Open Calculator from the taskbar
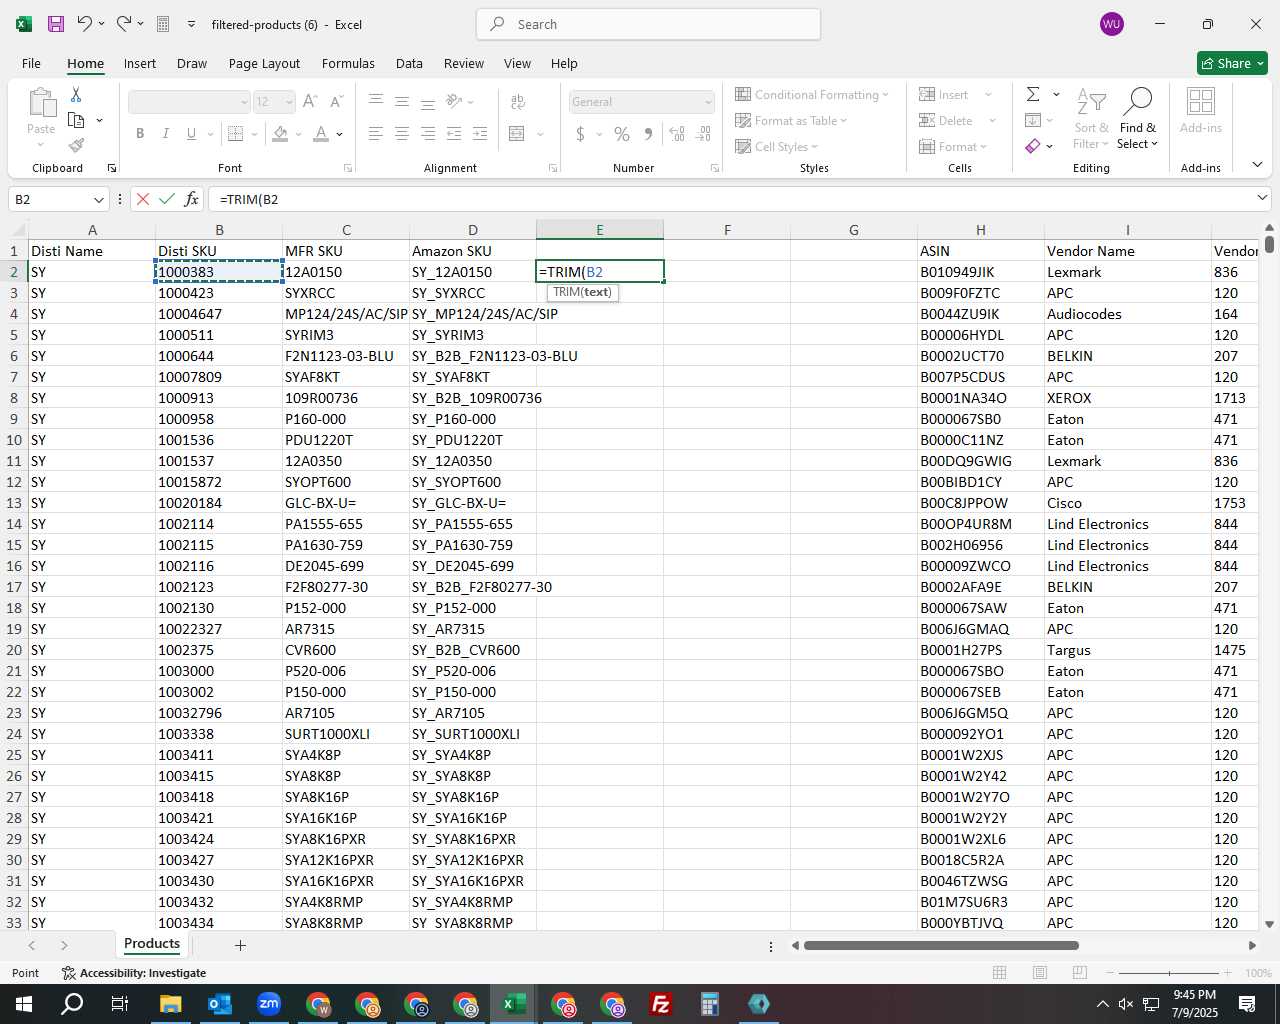 [x=710, y=1004]
